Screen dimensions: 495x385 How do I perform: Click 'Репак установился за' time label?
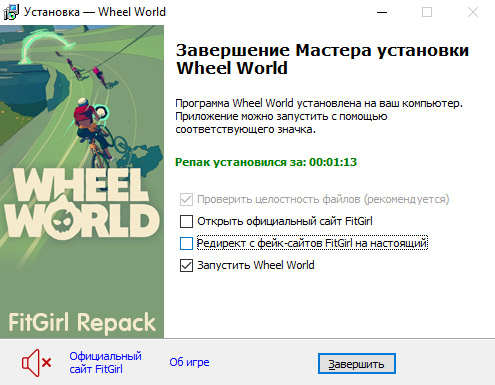pos(266,162)
